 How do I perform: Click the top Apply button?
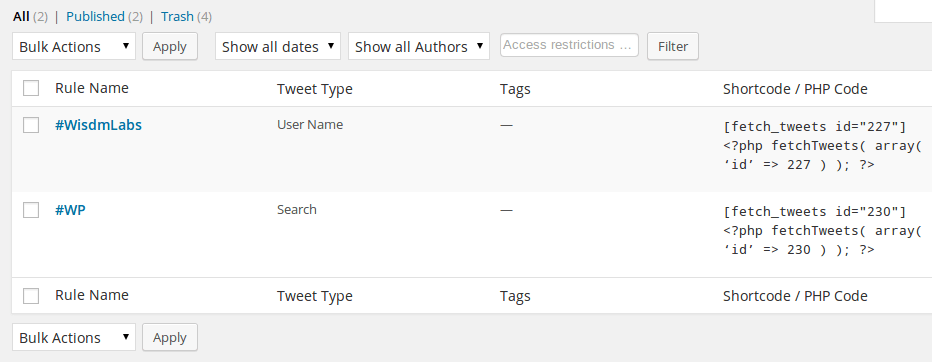point(170,46)
